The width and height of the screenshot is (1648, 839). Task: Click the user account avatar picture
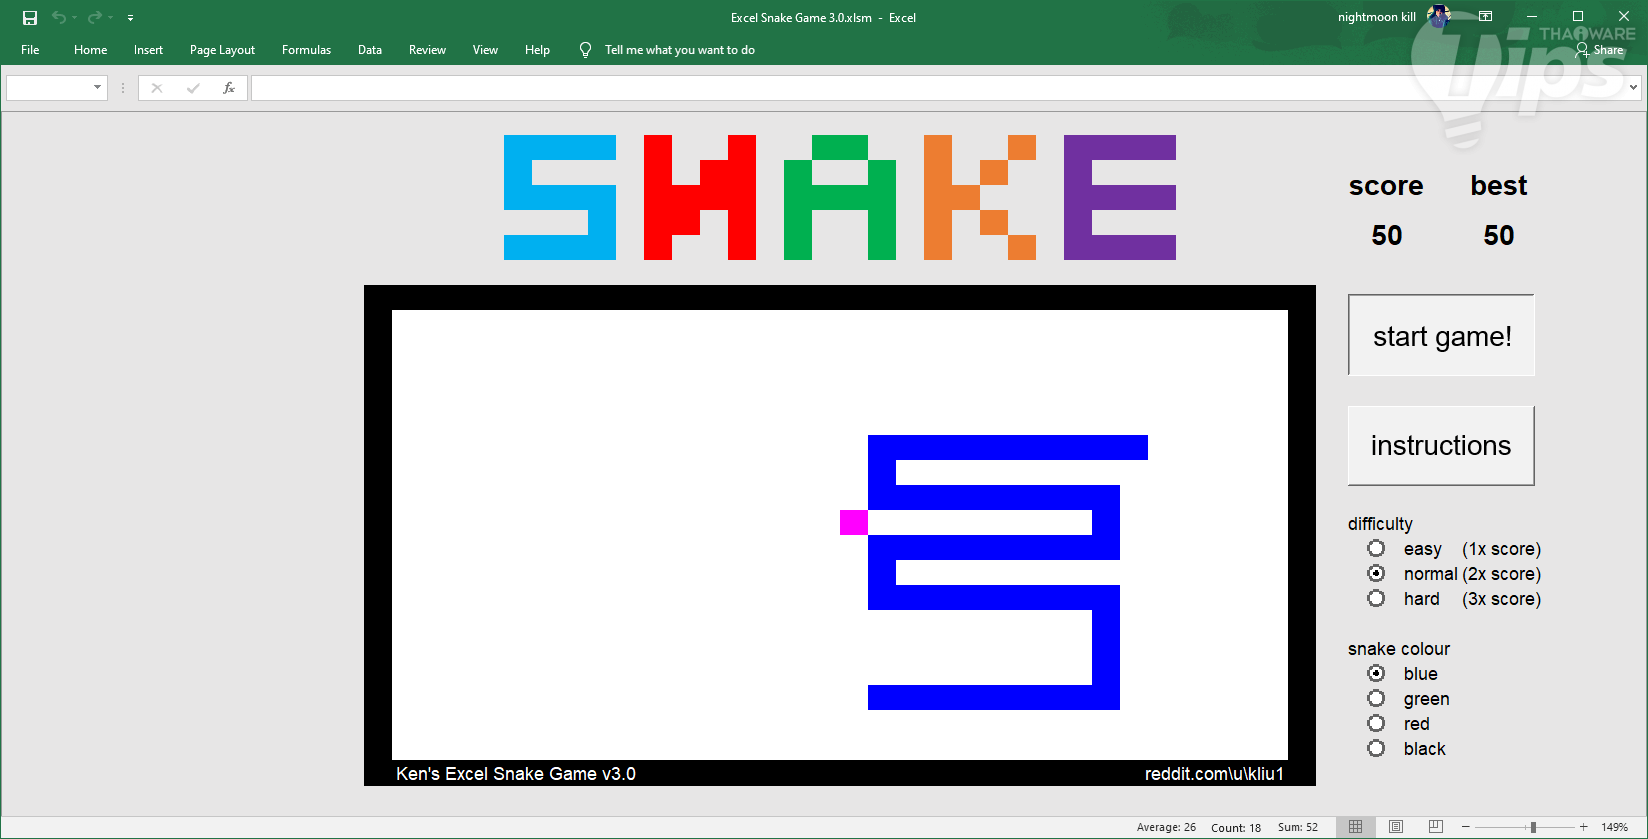(x=1439, y=17)
